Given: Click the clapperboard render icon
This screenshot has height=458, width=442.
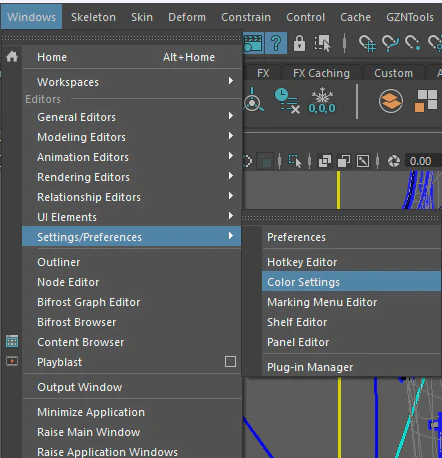Looking at the screenshot, I should (x=253, y=43).
